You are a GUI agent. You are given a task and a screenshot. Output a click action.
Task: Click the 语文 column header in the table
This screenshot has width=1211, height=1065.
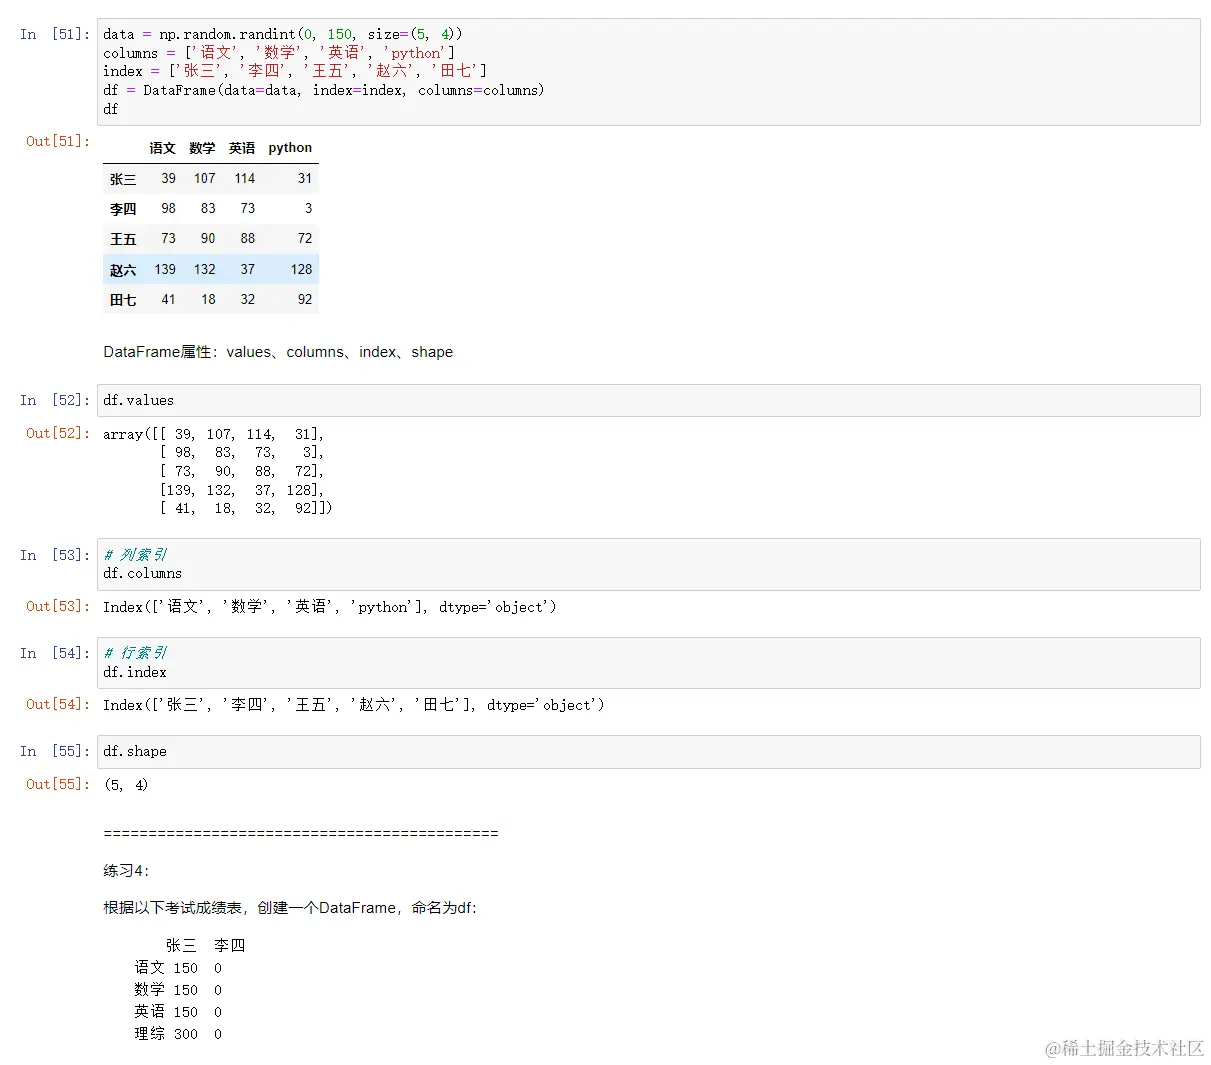[x=162, y=148]
